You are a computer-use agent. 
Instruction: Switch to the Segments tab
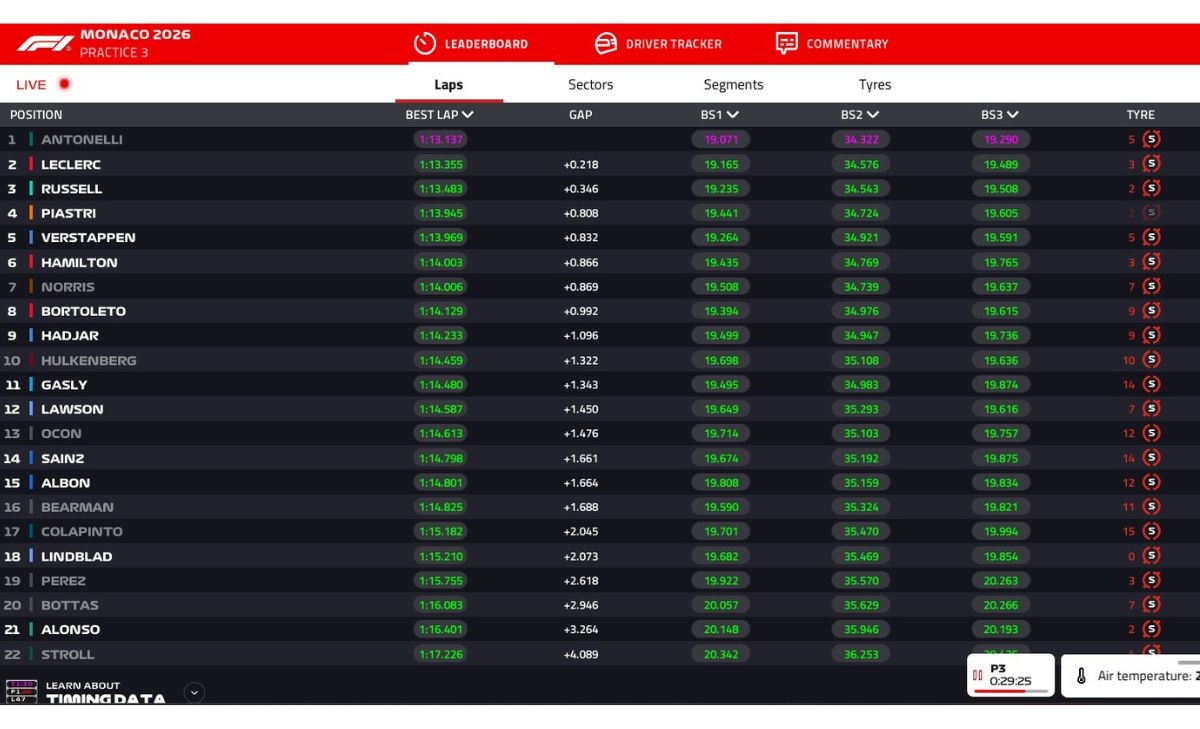click(x=733, y=85)
